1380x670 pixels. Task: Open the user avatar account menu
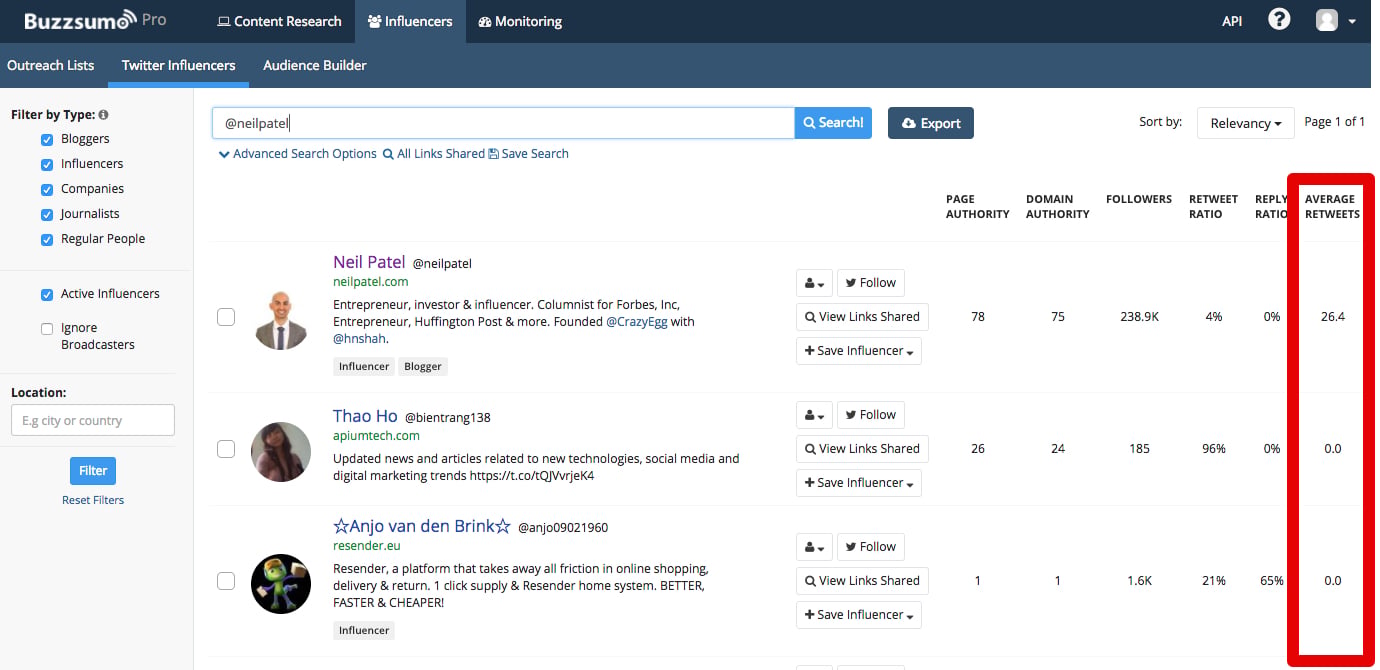[1336, 20]
